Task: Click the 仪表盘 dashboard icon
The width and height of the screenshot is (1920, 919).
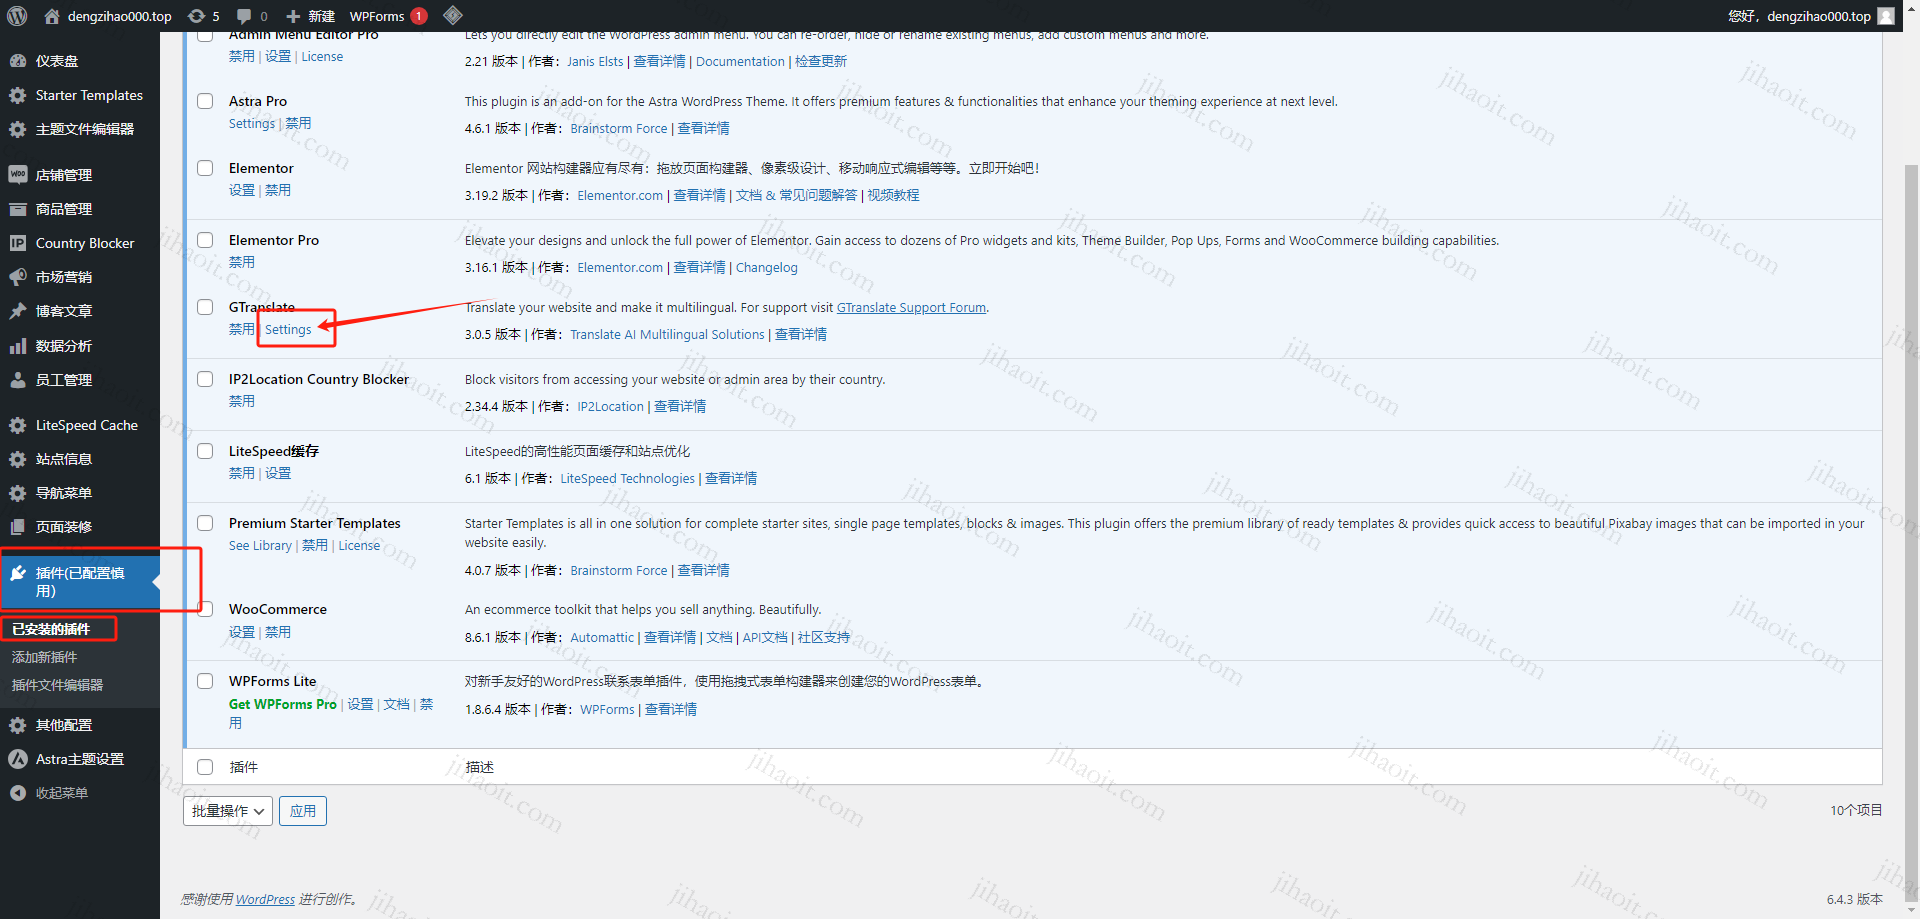Action: (18, 61)
